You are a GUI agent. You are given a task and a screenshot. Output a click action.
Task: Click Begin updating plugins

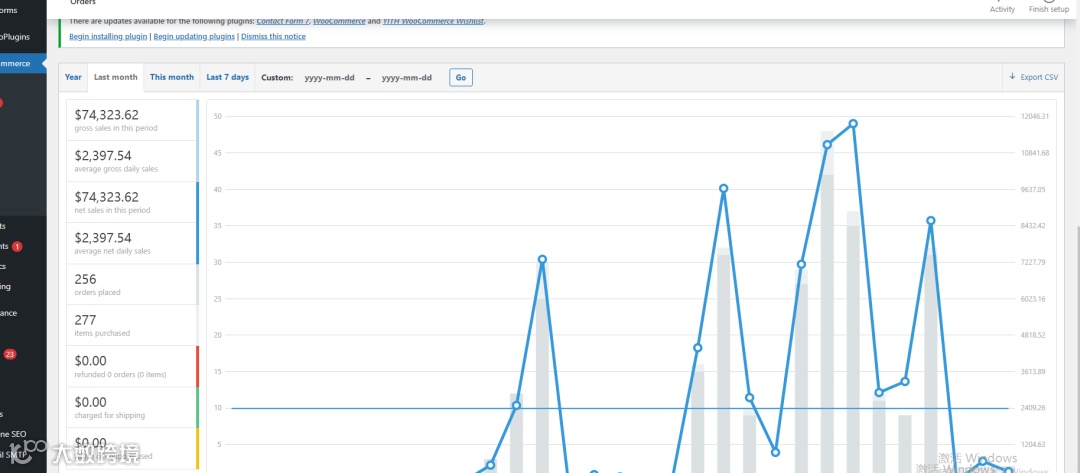click(x=194, y=36)
